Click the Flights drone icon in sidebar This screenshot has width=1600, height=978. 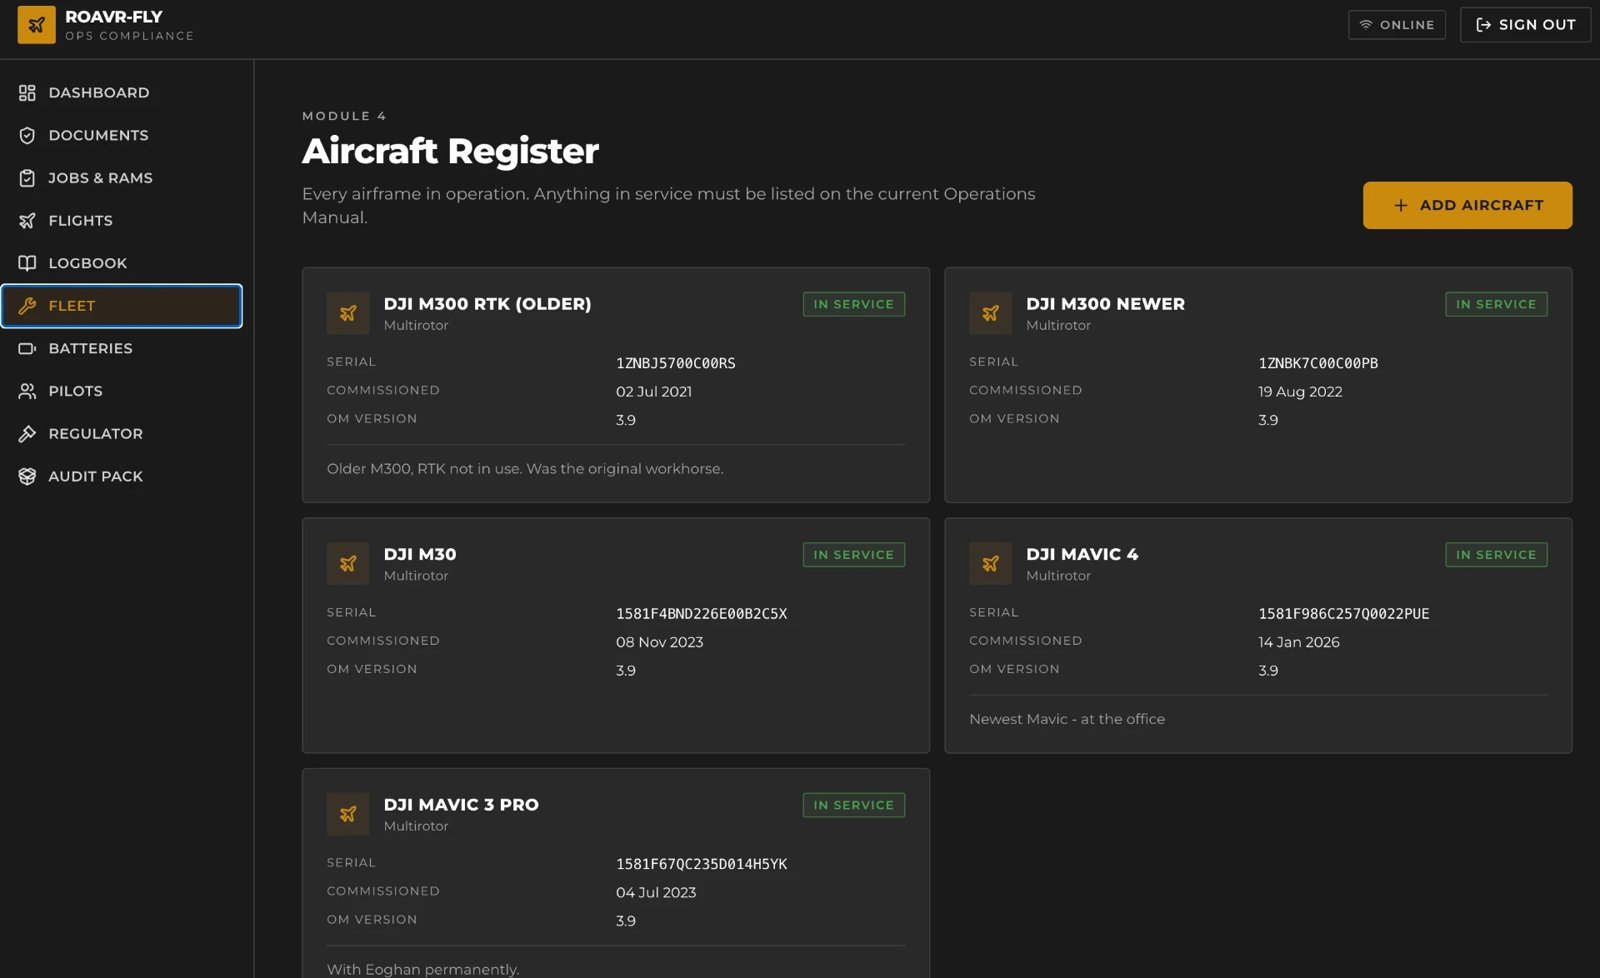[27, 221]
